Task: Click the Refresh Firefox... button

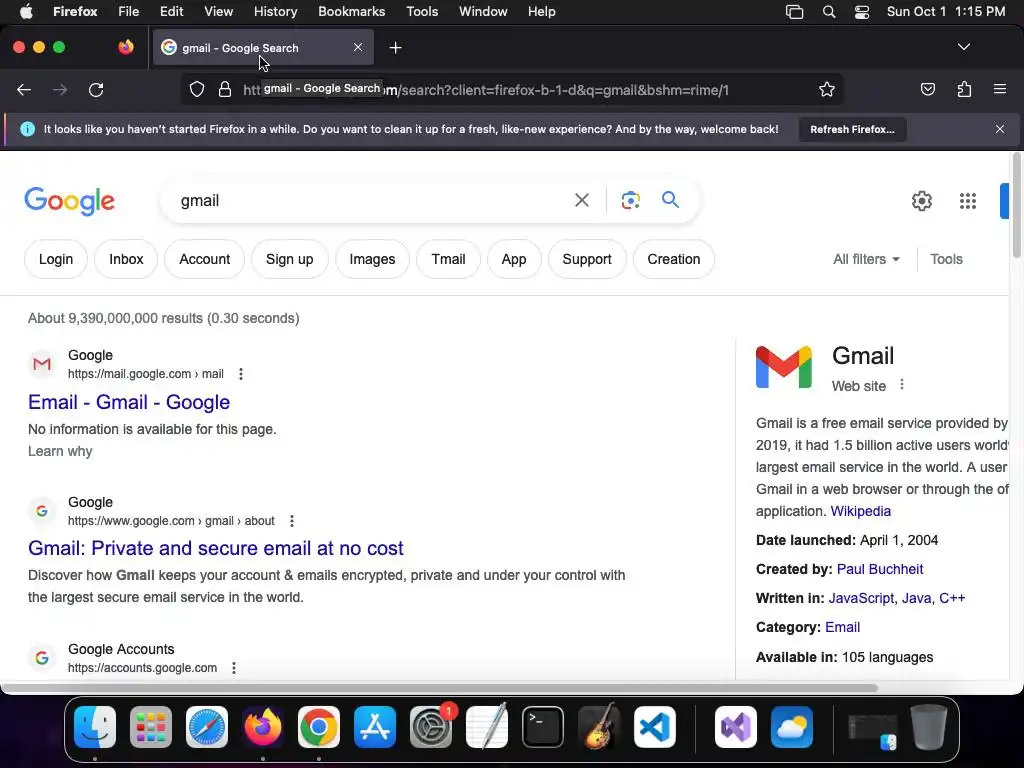Action: [852, 129]
